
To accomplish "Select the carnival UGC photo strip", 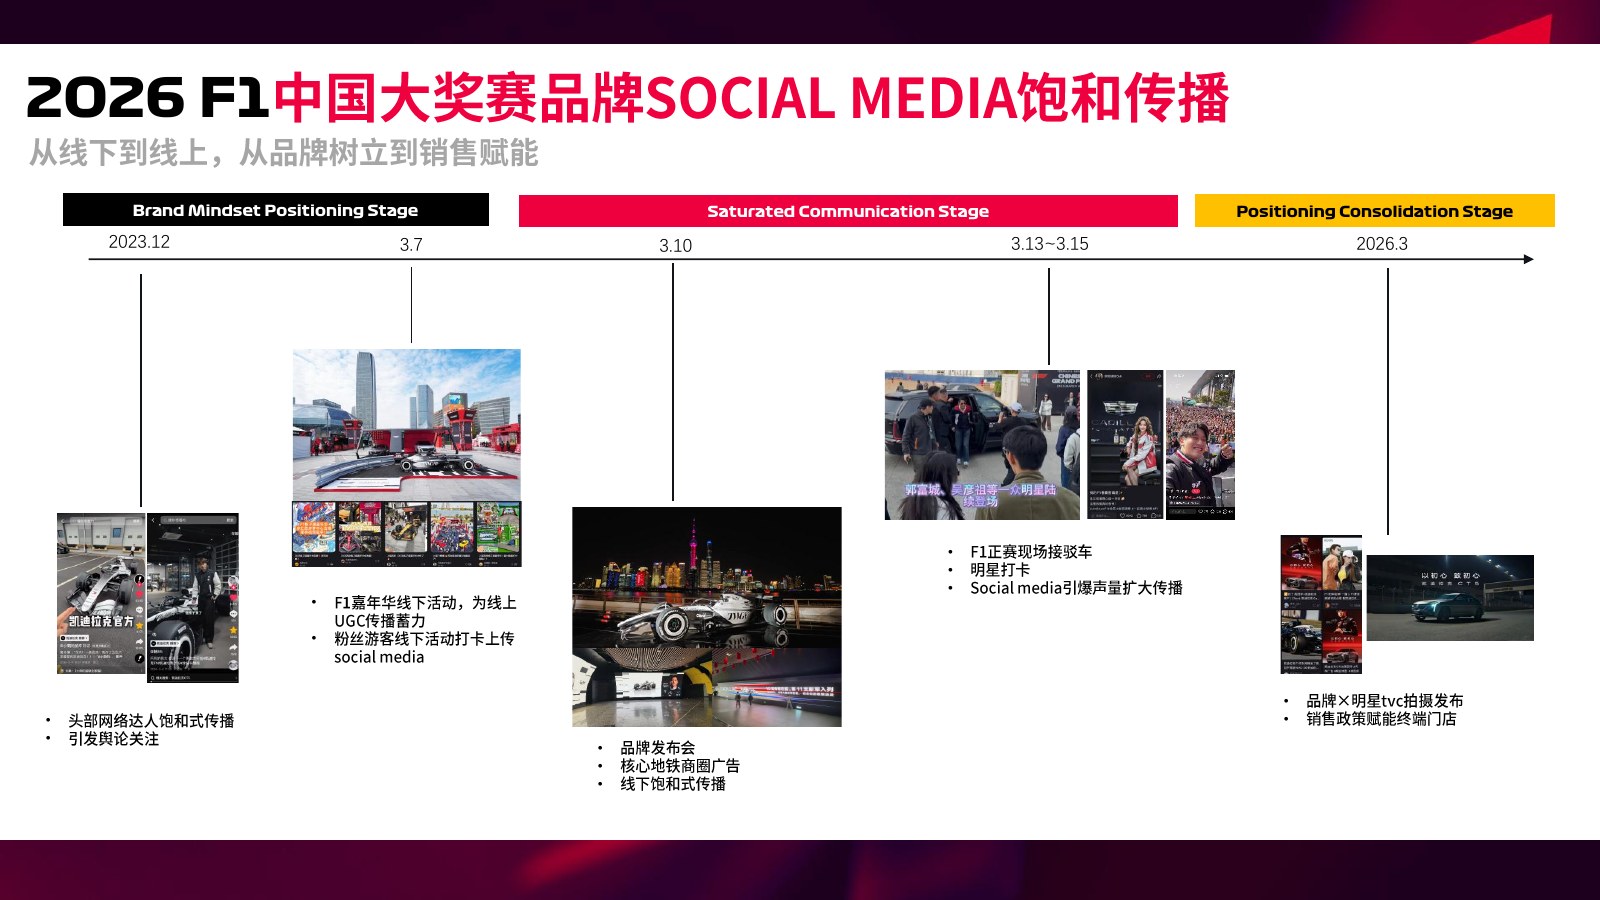I will (x=406, y=534).
